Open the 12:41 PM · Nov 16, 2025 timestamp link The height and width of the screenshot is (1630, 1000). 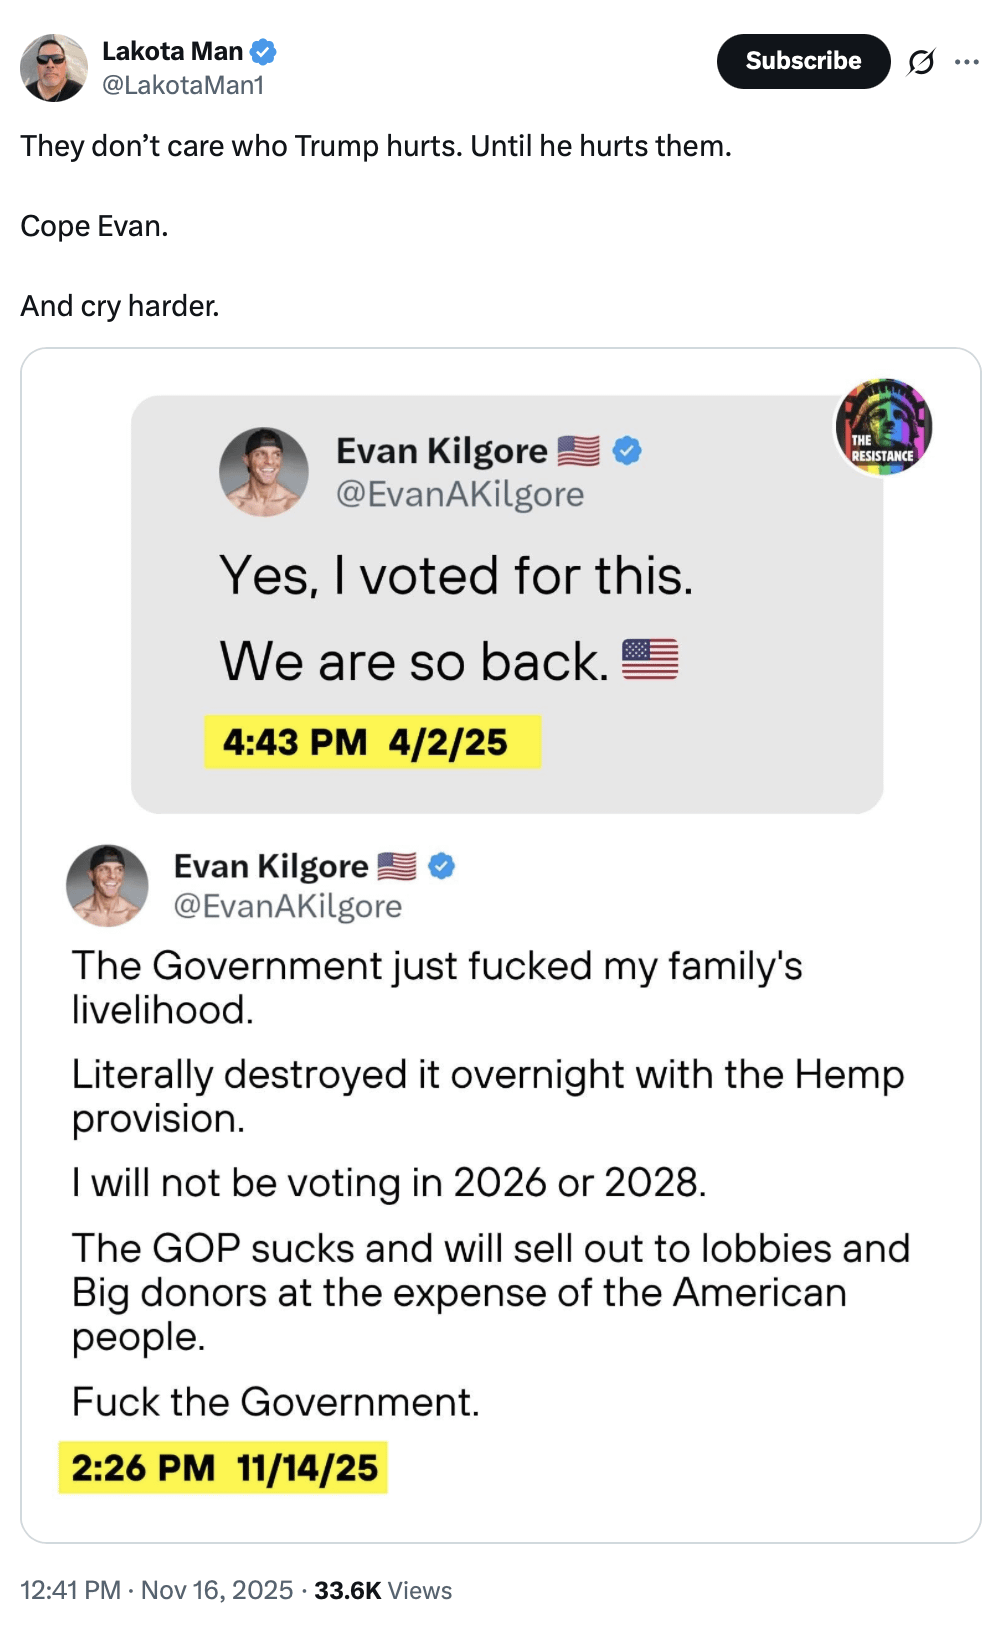point(157,1590)
